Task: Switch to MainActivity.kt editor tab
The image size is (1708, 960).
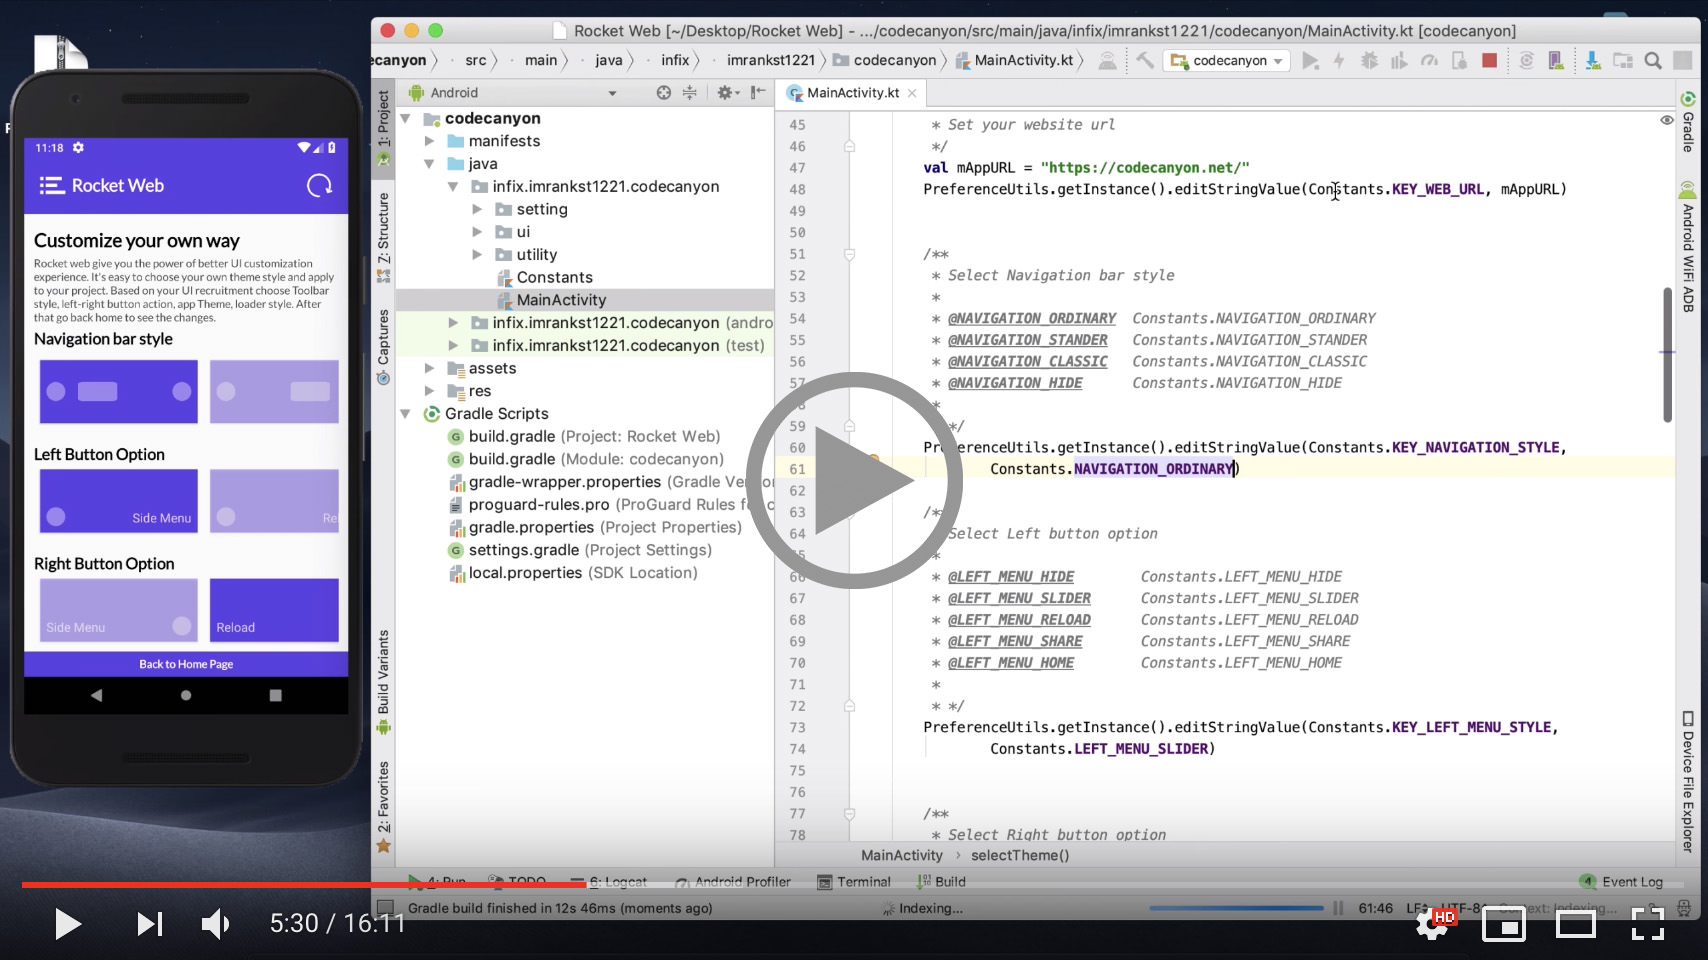Action: click(x=853, y=93)
